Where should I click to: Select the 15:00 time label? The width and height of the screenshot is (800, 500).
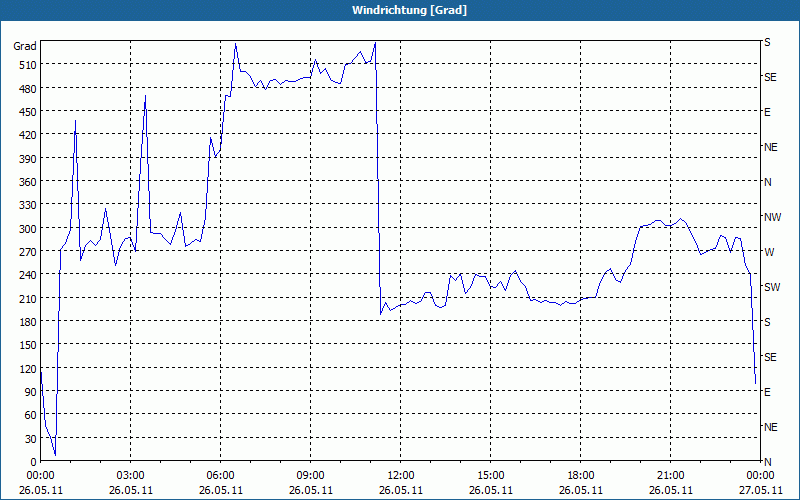[x=490, y=476]
